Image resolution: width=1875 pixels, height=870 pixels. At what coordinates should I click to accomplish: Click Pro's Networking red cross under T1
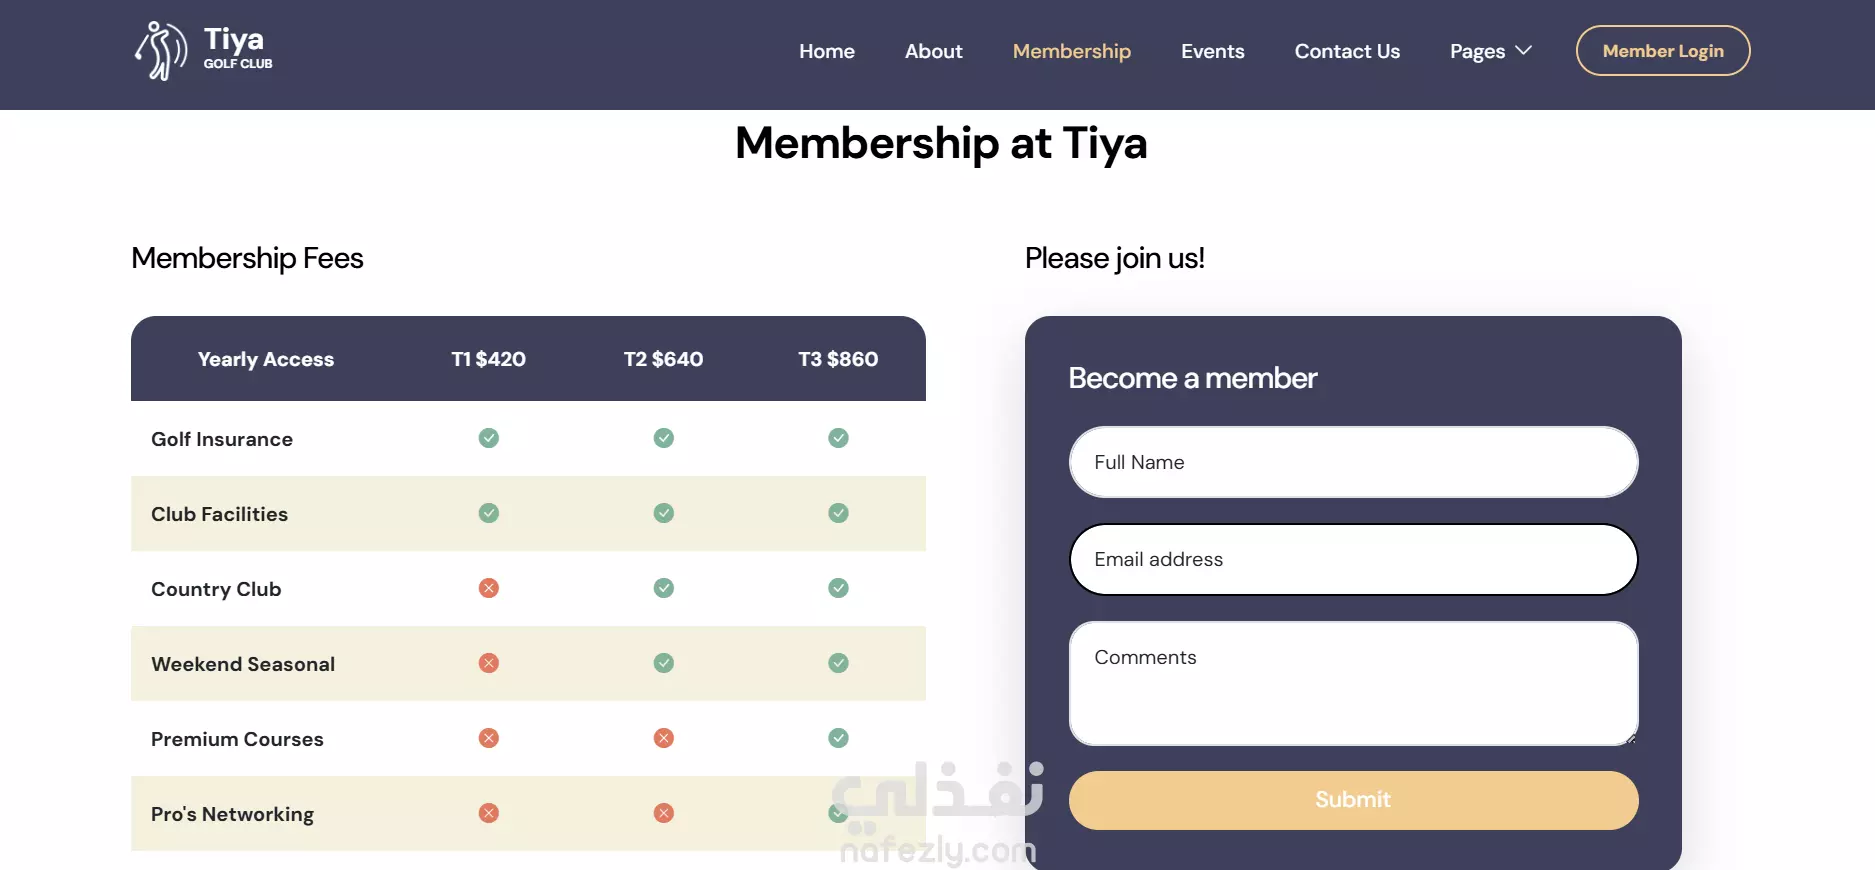(488, 813)
